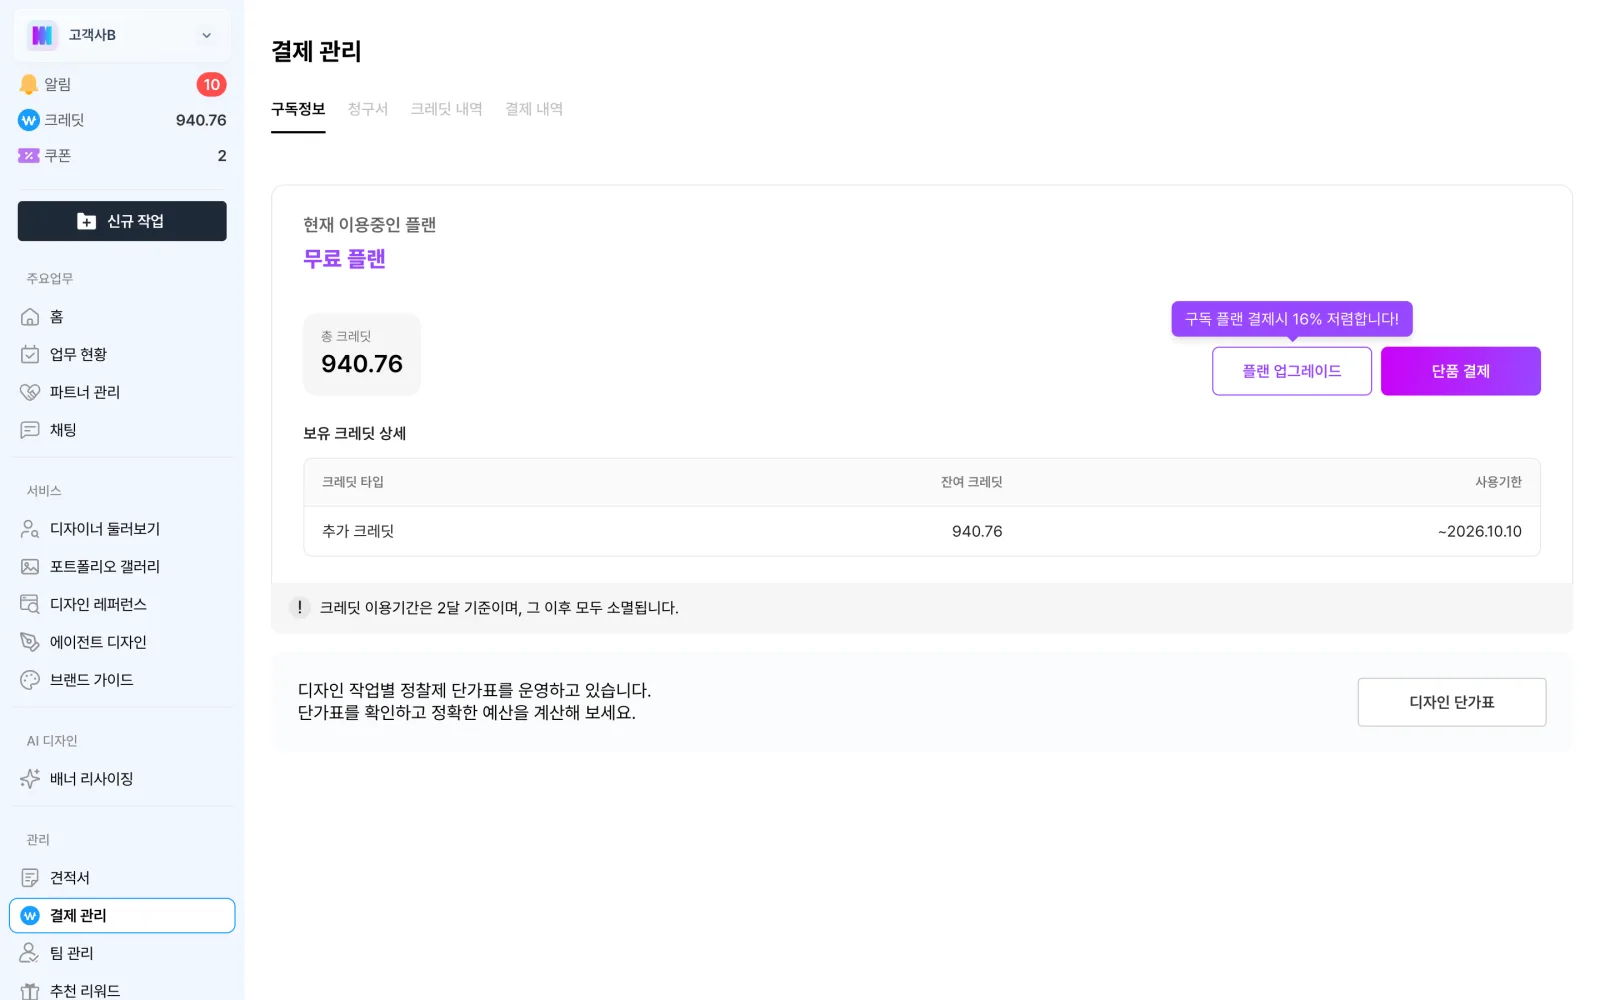The height and width of the screenshot is (1000, 1600).
Task: Click the 배너 리사이징 sparkle icon
Action: [30, 779]
